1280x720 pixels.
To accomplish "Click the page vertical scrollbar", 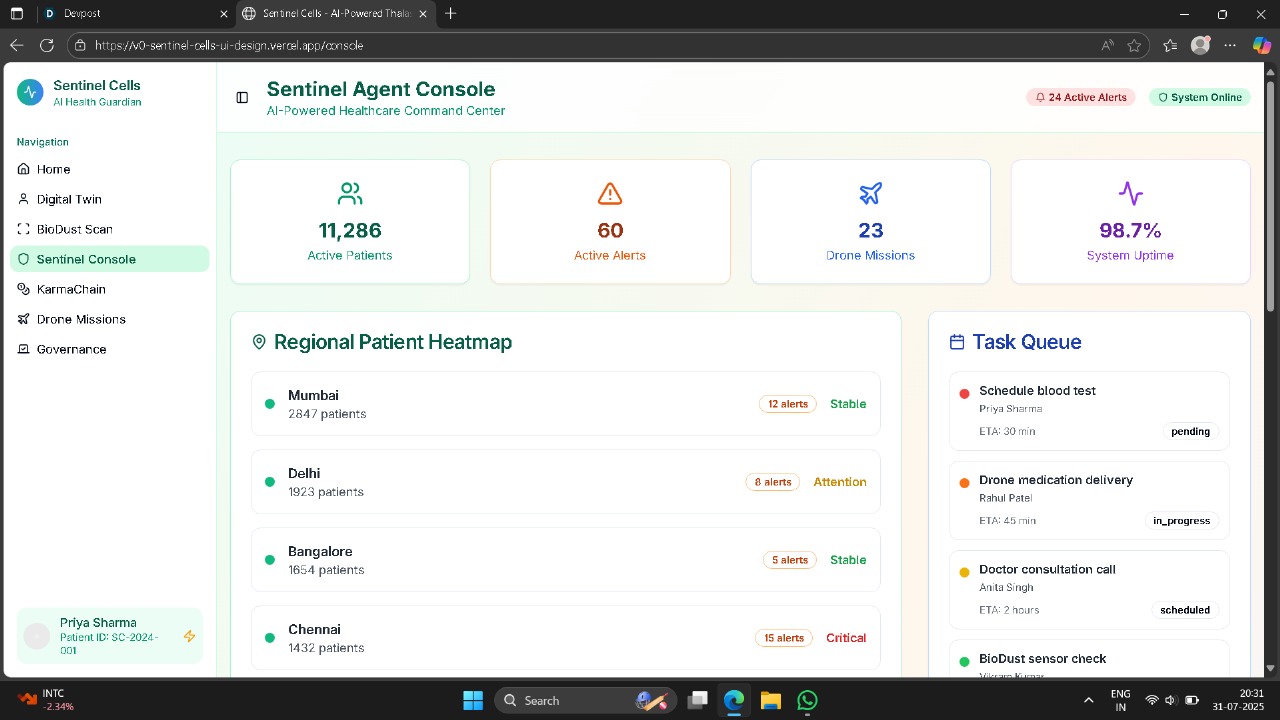I will tap(1272, 198).
